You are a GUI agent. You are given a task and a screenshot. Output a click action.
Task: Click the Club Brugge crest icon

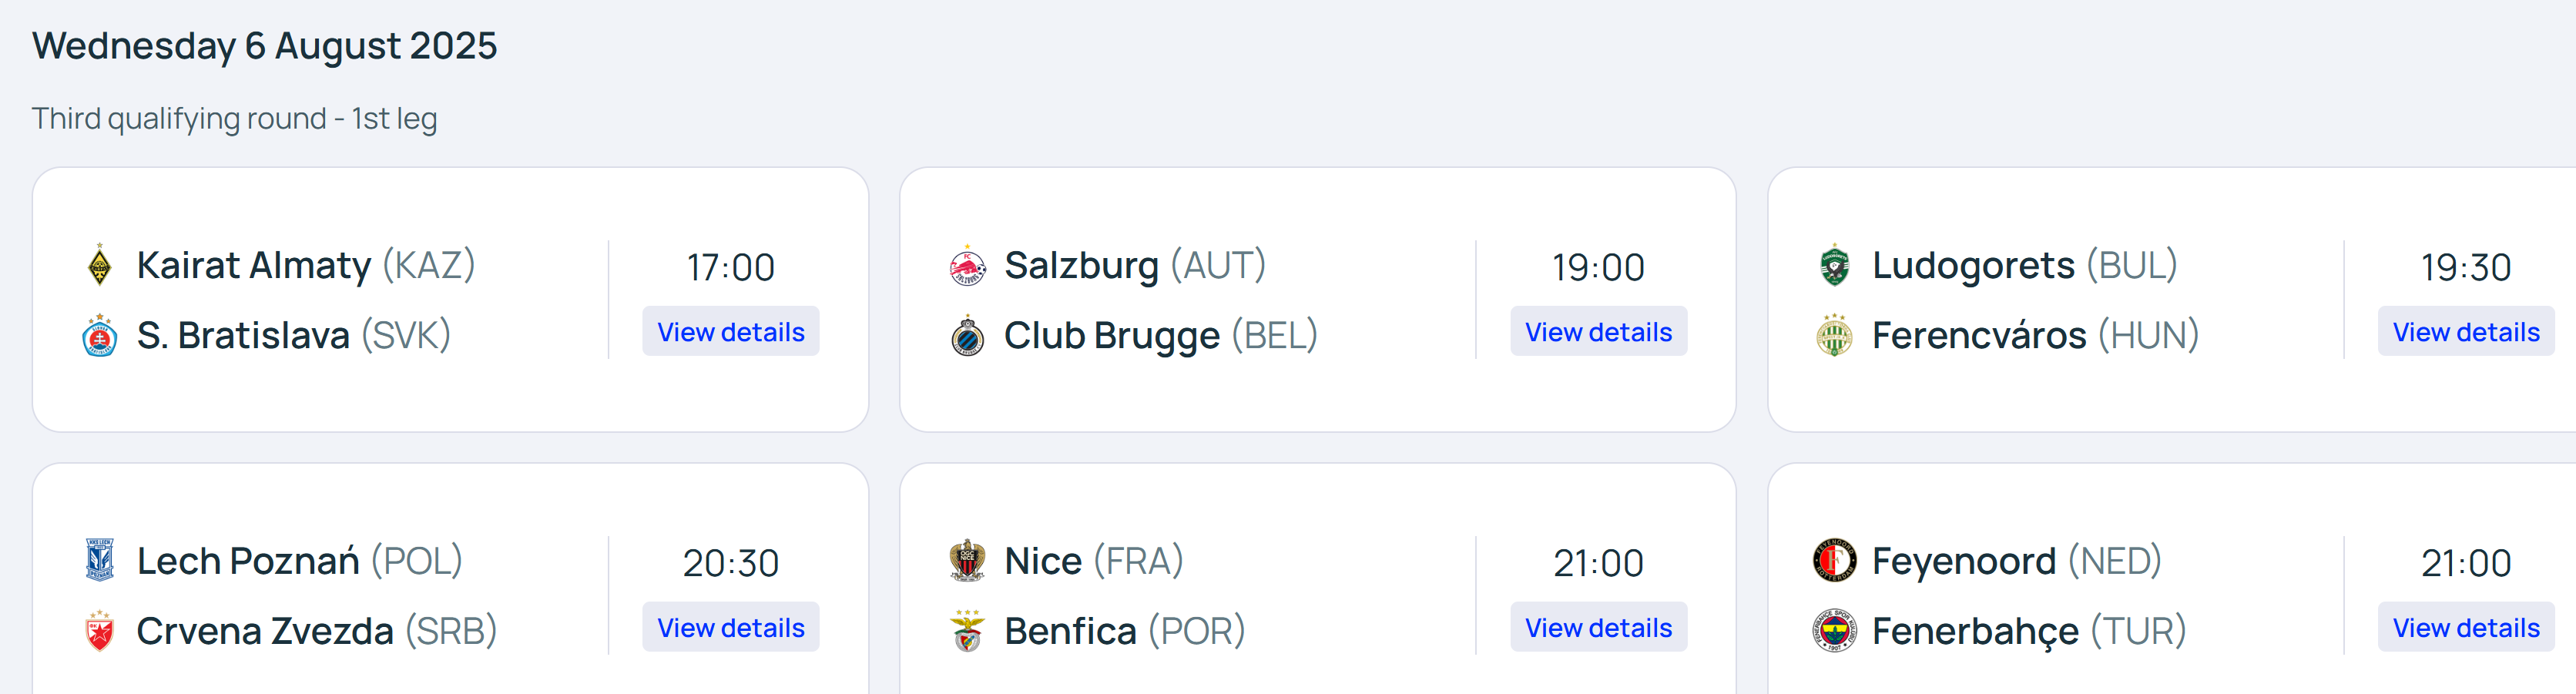(x=967, y=335)
